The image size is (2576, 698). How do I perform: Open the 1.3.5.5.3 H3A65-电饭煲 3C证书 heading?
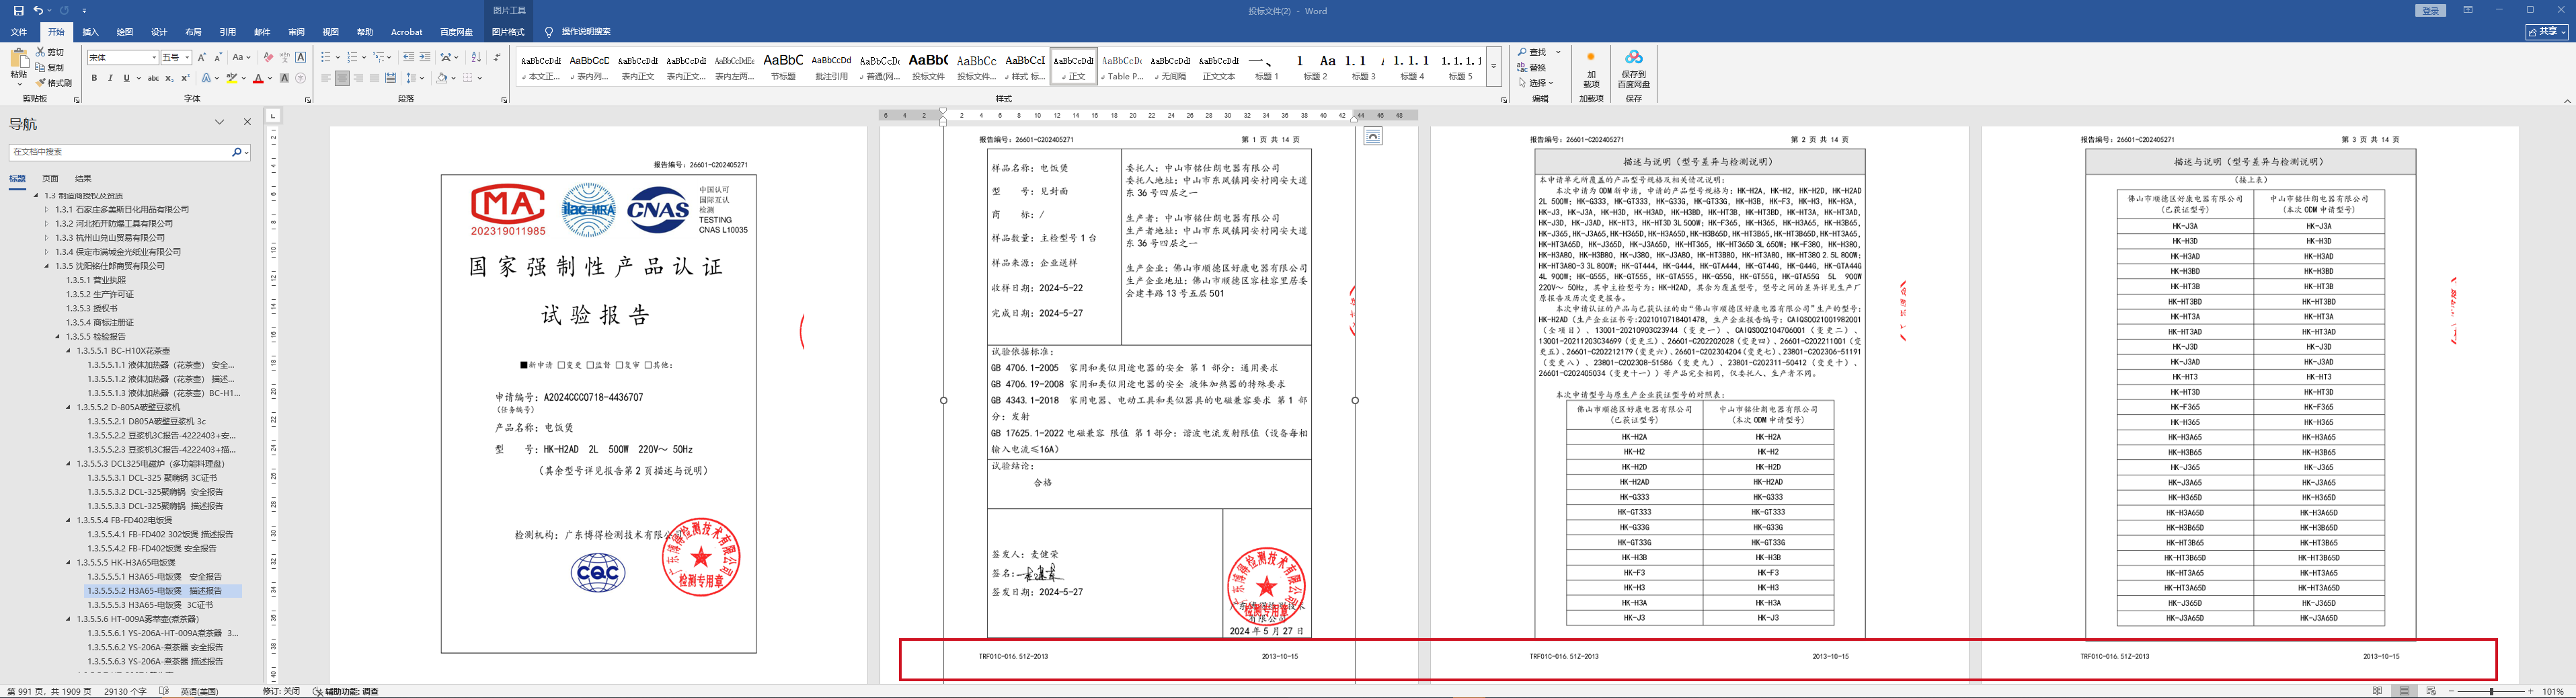click(150, 605)
